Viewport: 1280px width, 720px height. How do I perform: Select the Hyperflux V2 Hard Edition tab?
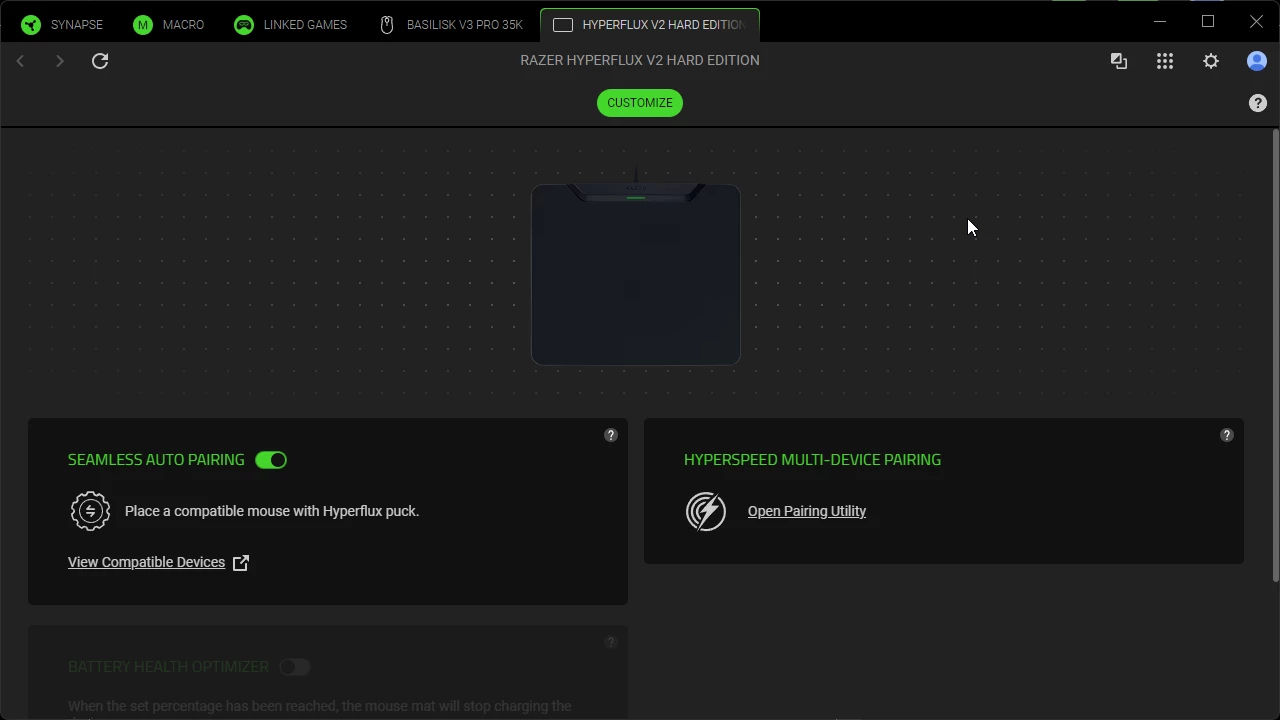tap(650, 25)
